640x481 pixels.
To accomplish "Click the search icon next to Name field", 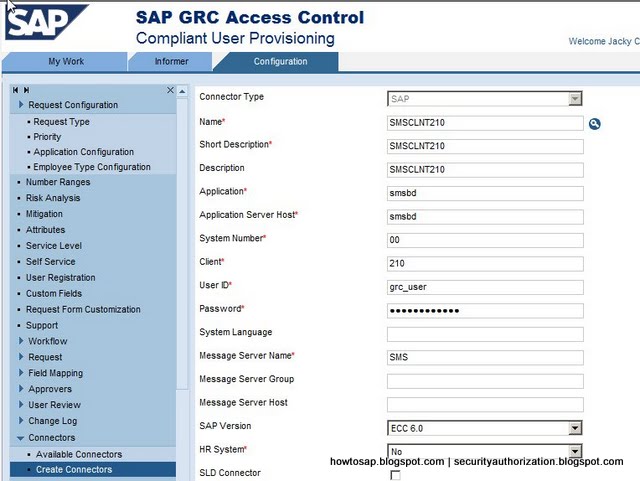I will point(595,124).
